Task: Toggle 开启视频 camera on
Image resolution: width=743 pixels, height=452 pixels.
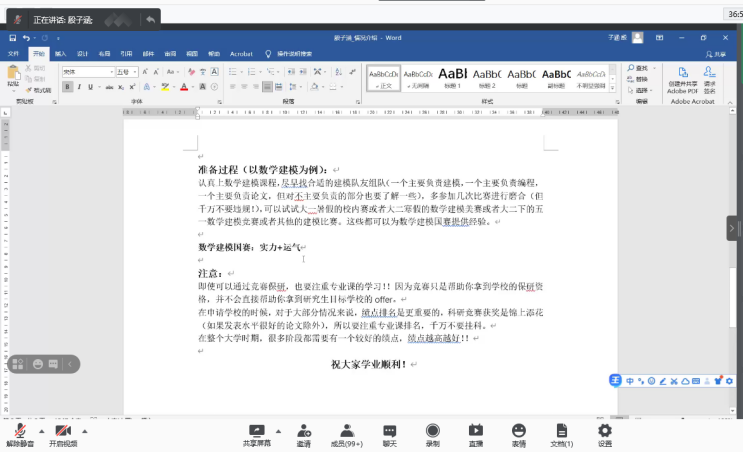Action: point(62,430)
